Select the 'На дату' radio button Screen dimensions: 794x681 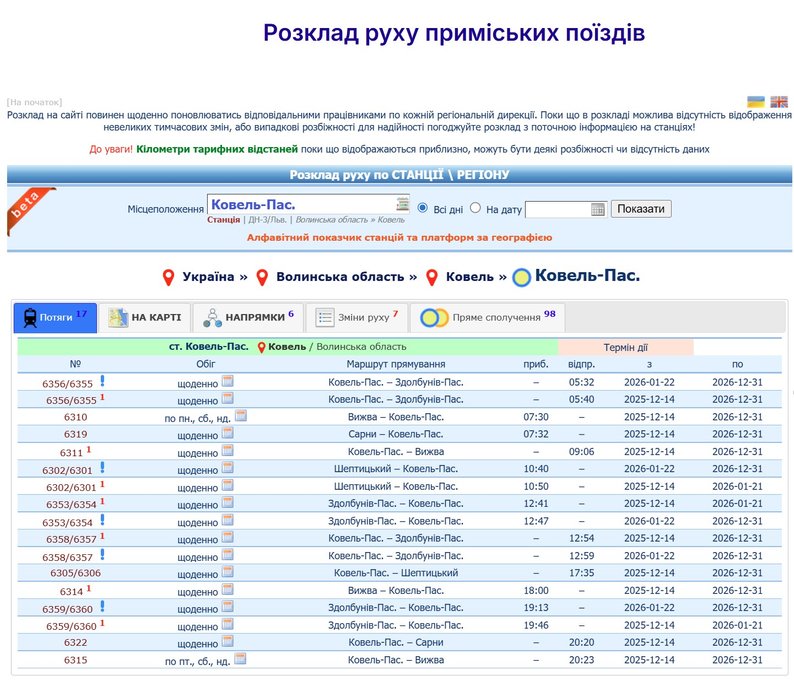point(476,209)
